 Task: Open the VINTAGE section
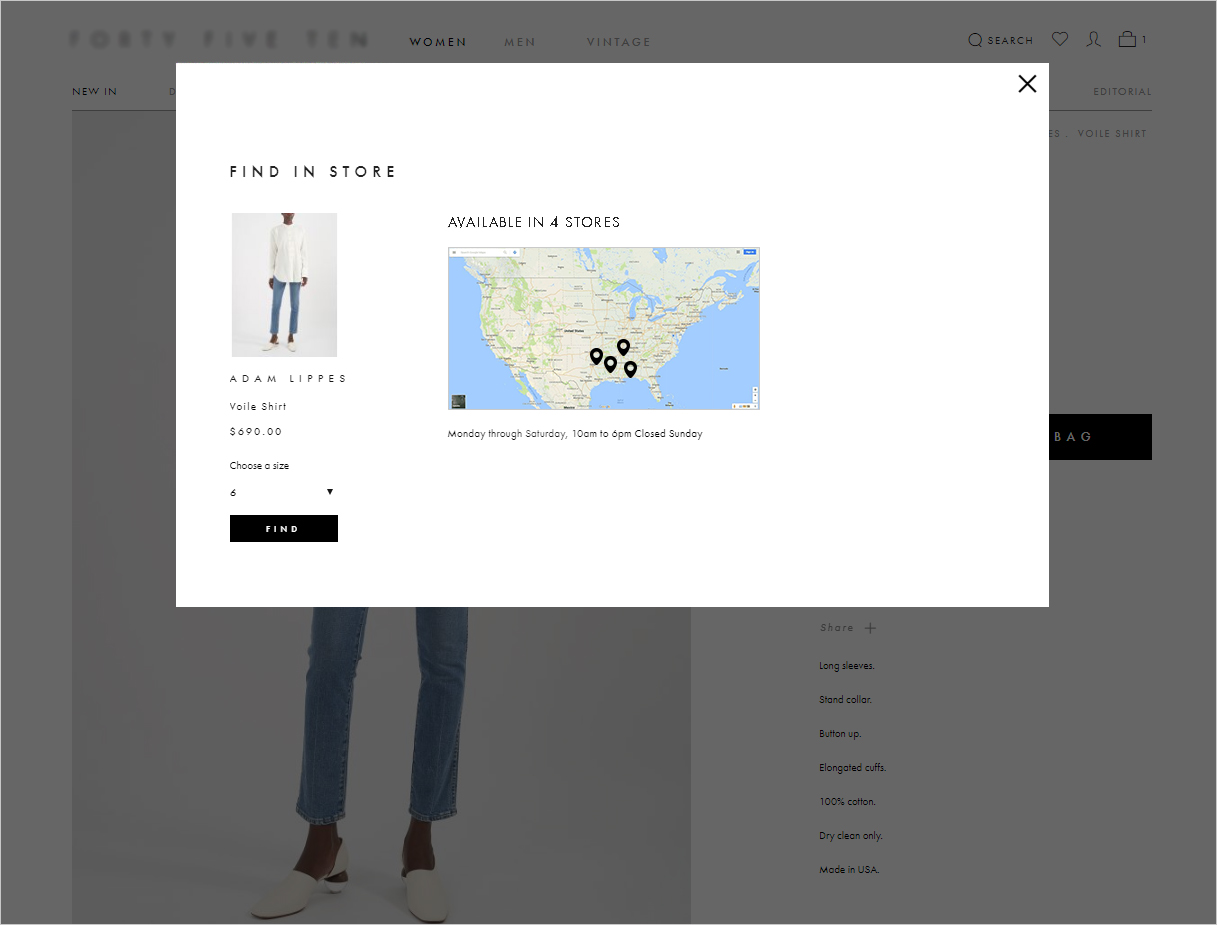(618, 42)
